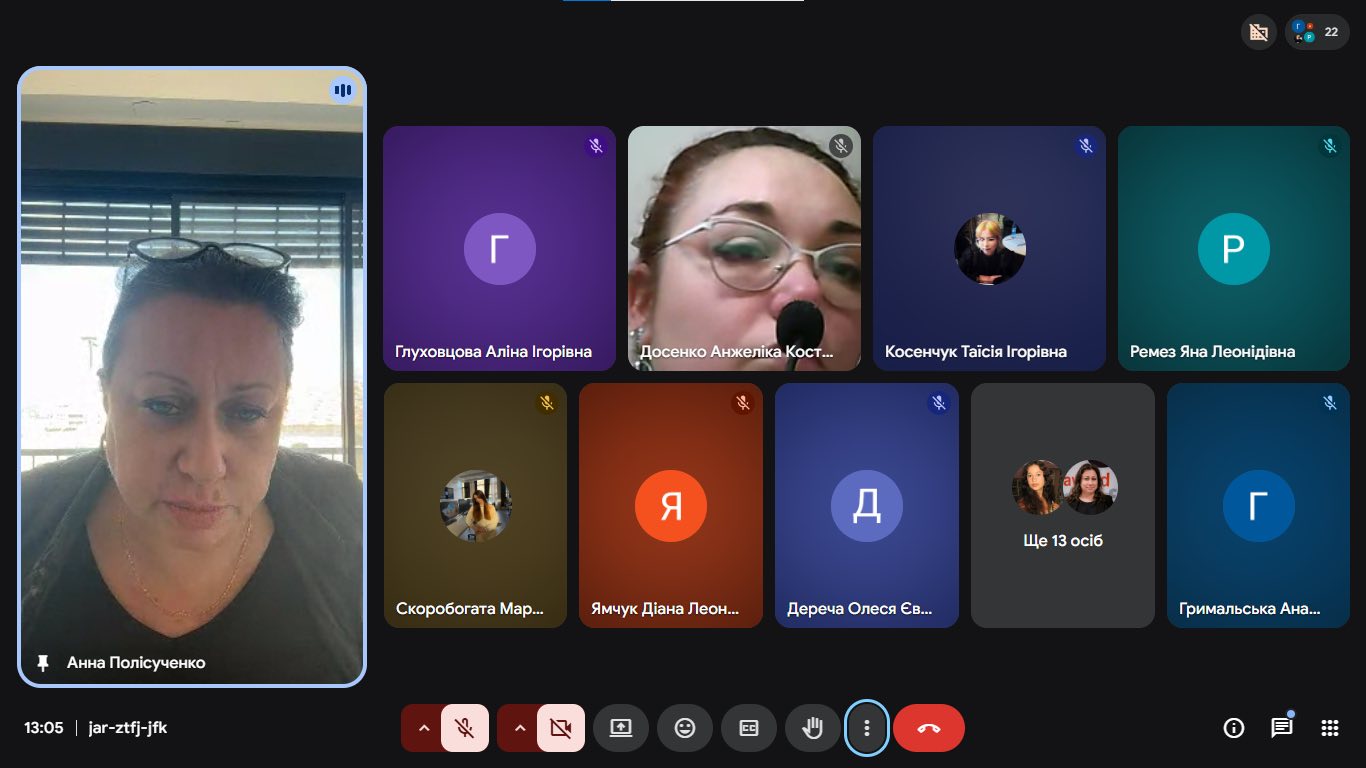The height and width of the screenshot is (768, 1366).
Task: Click the meeting code jar-ztfj-jfk
Action: click(128, 728)
